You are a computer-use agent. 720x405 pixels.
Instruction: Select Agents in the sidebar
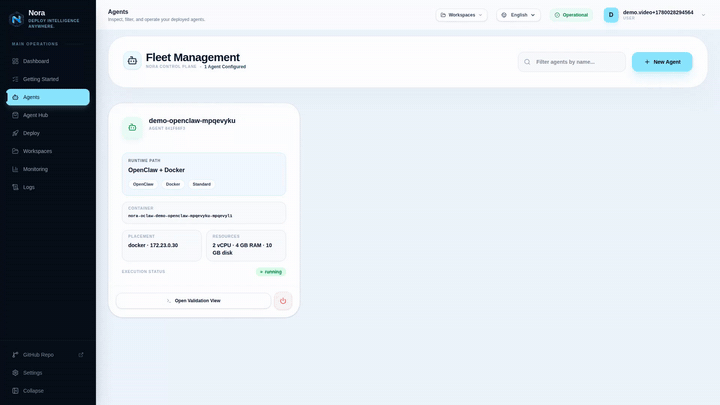[x=48, y=97]
